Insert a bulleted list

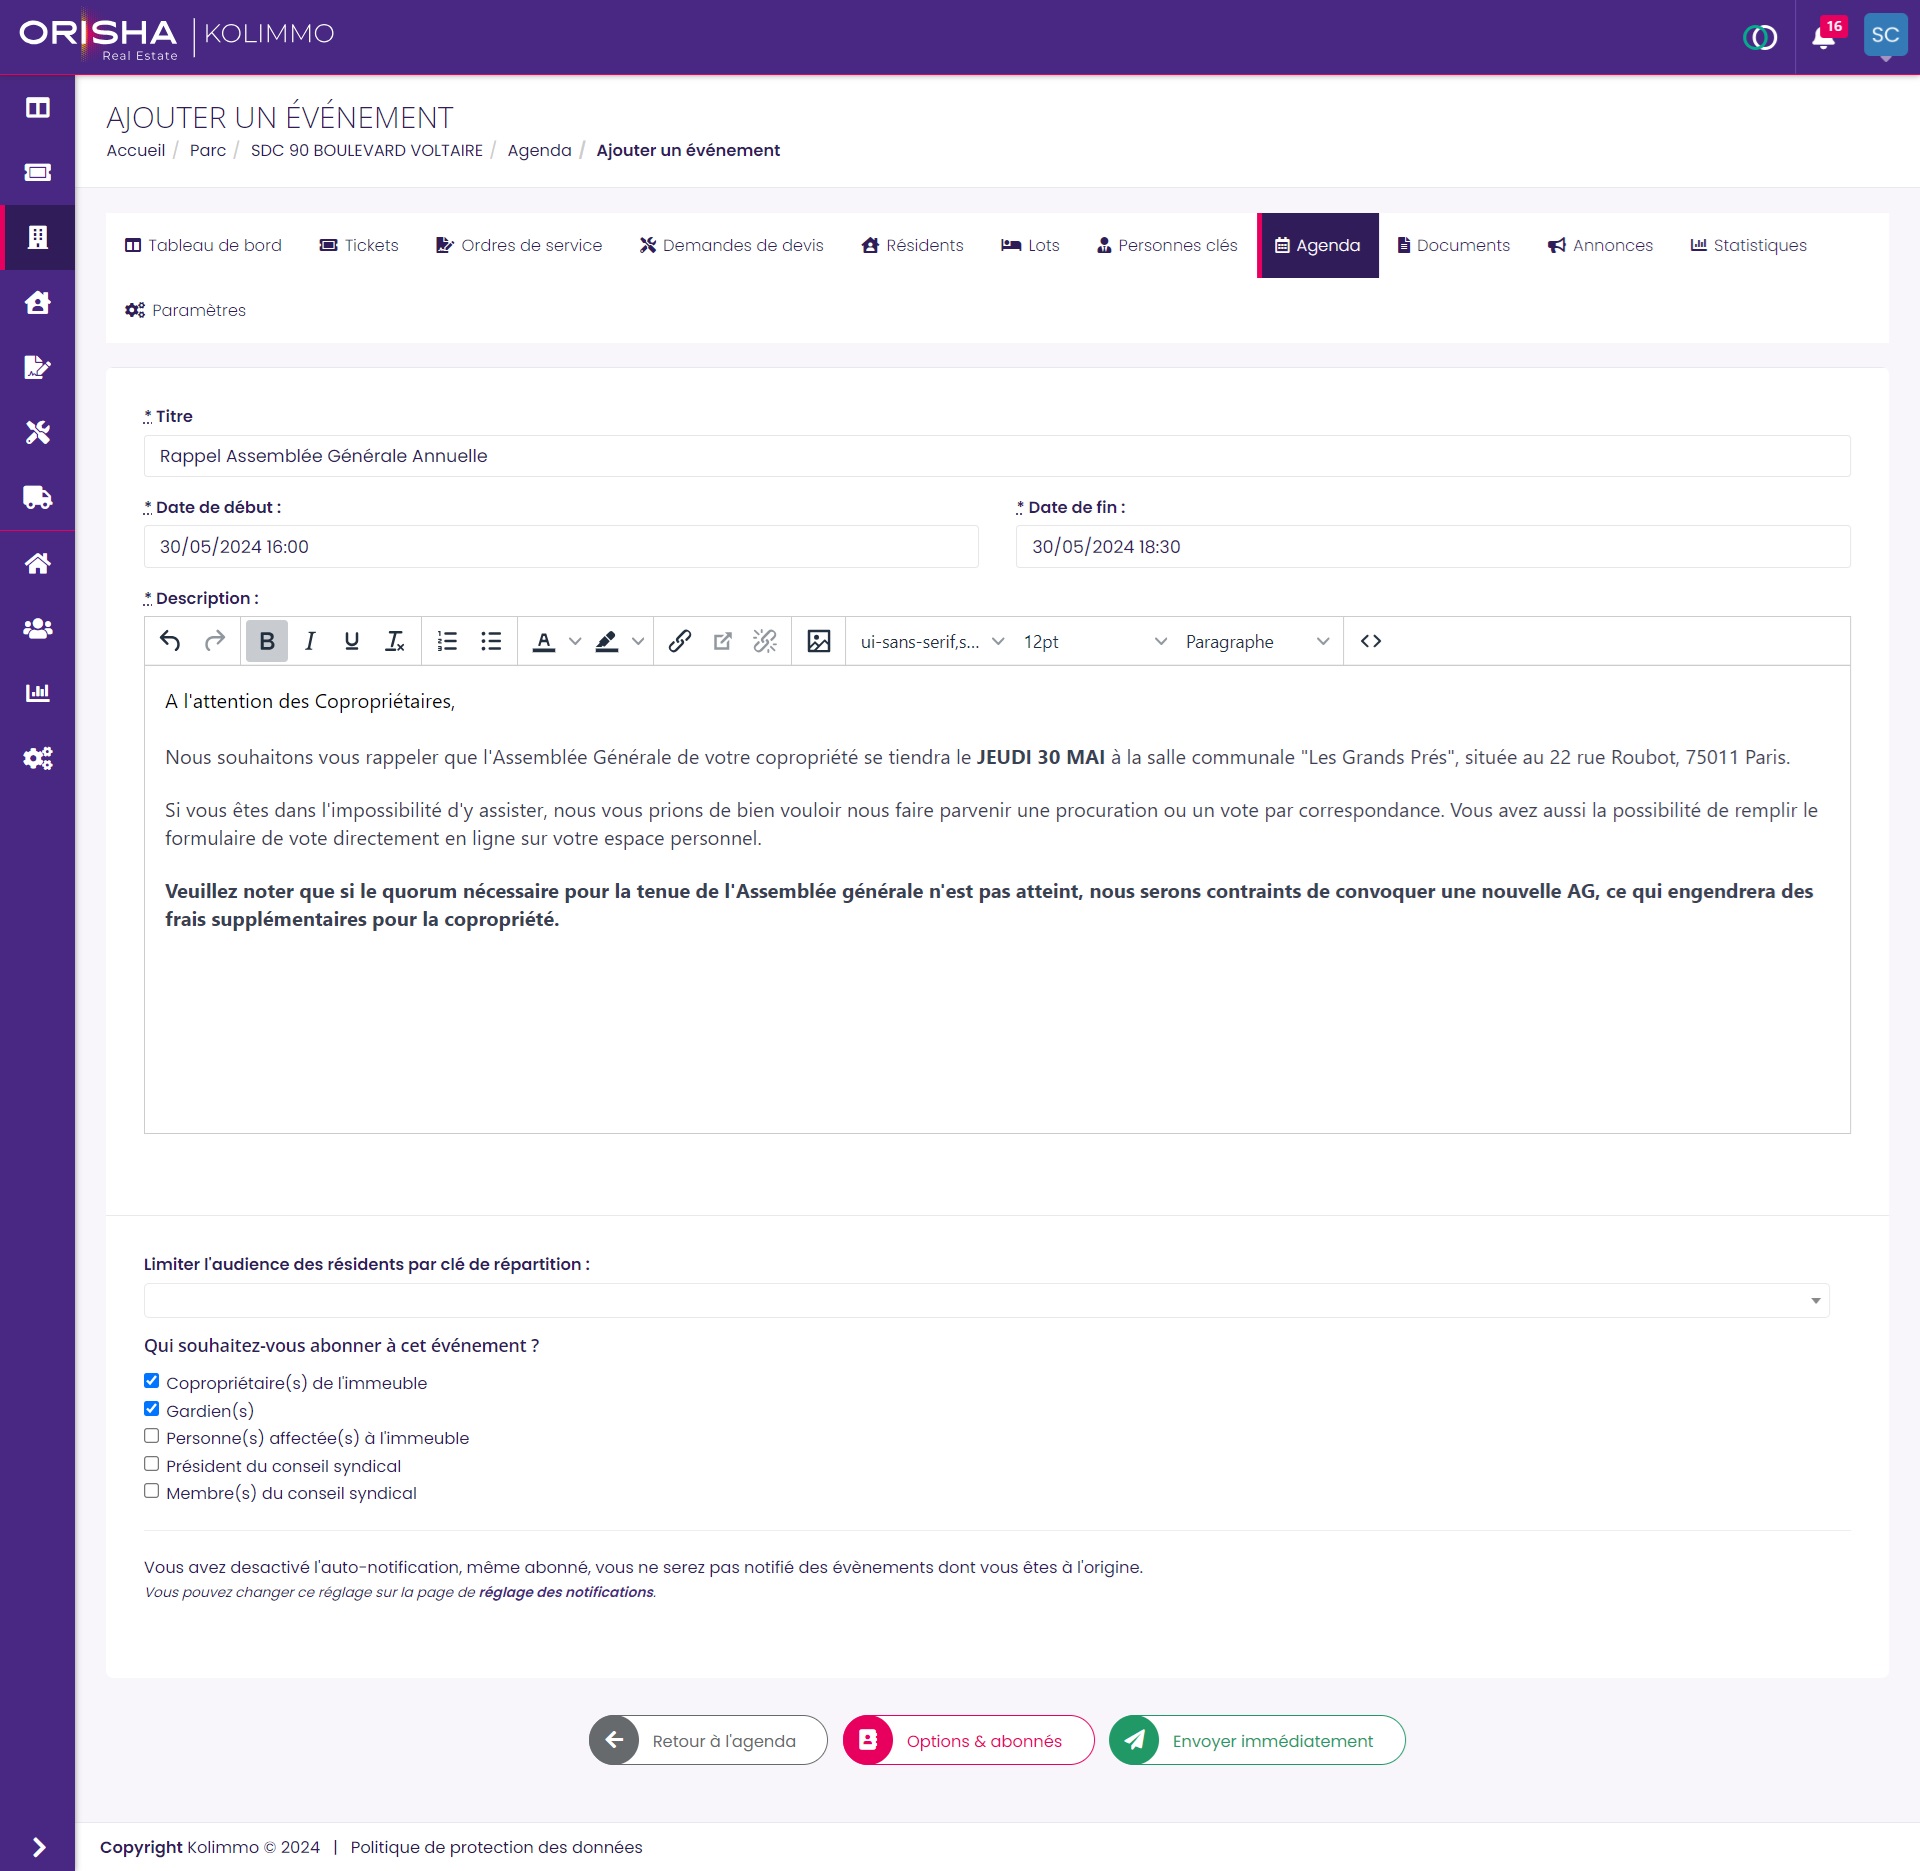pos(490,641)
